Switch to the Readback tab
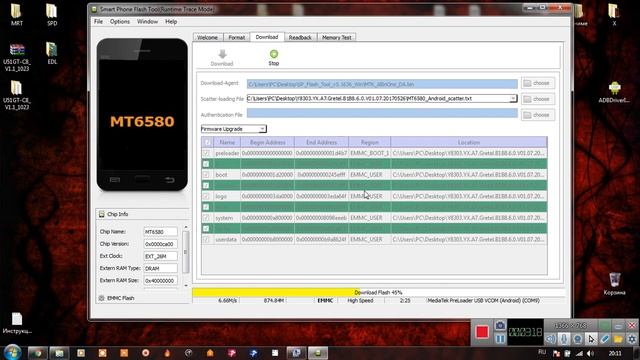640x360 pixels. (x=300, y=38)
